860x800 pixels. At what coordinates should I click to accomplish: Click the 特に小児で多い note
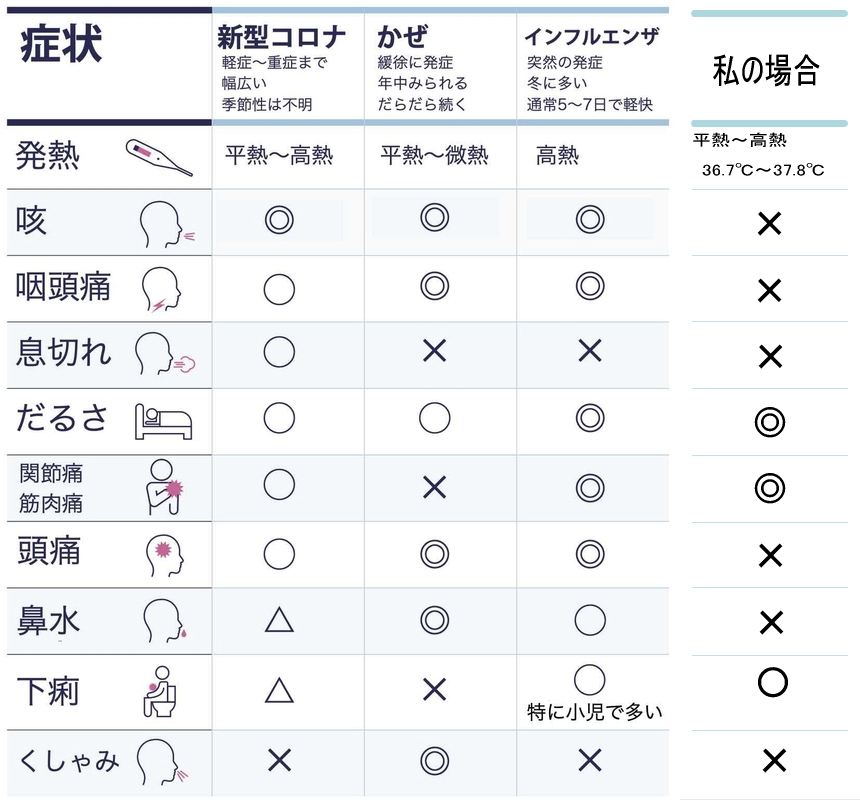594,713
